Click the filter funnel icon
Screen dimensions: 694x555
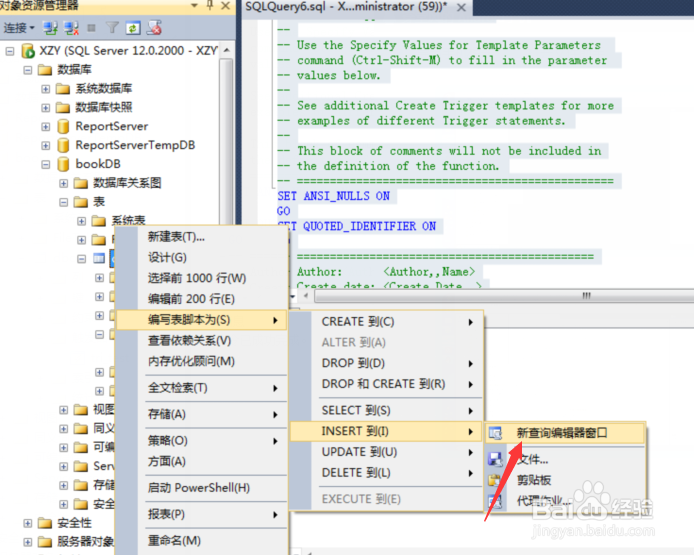(112, 28)
